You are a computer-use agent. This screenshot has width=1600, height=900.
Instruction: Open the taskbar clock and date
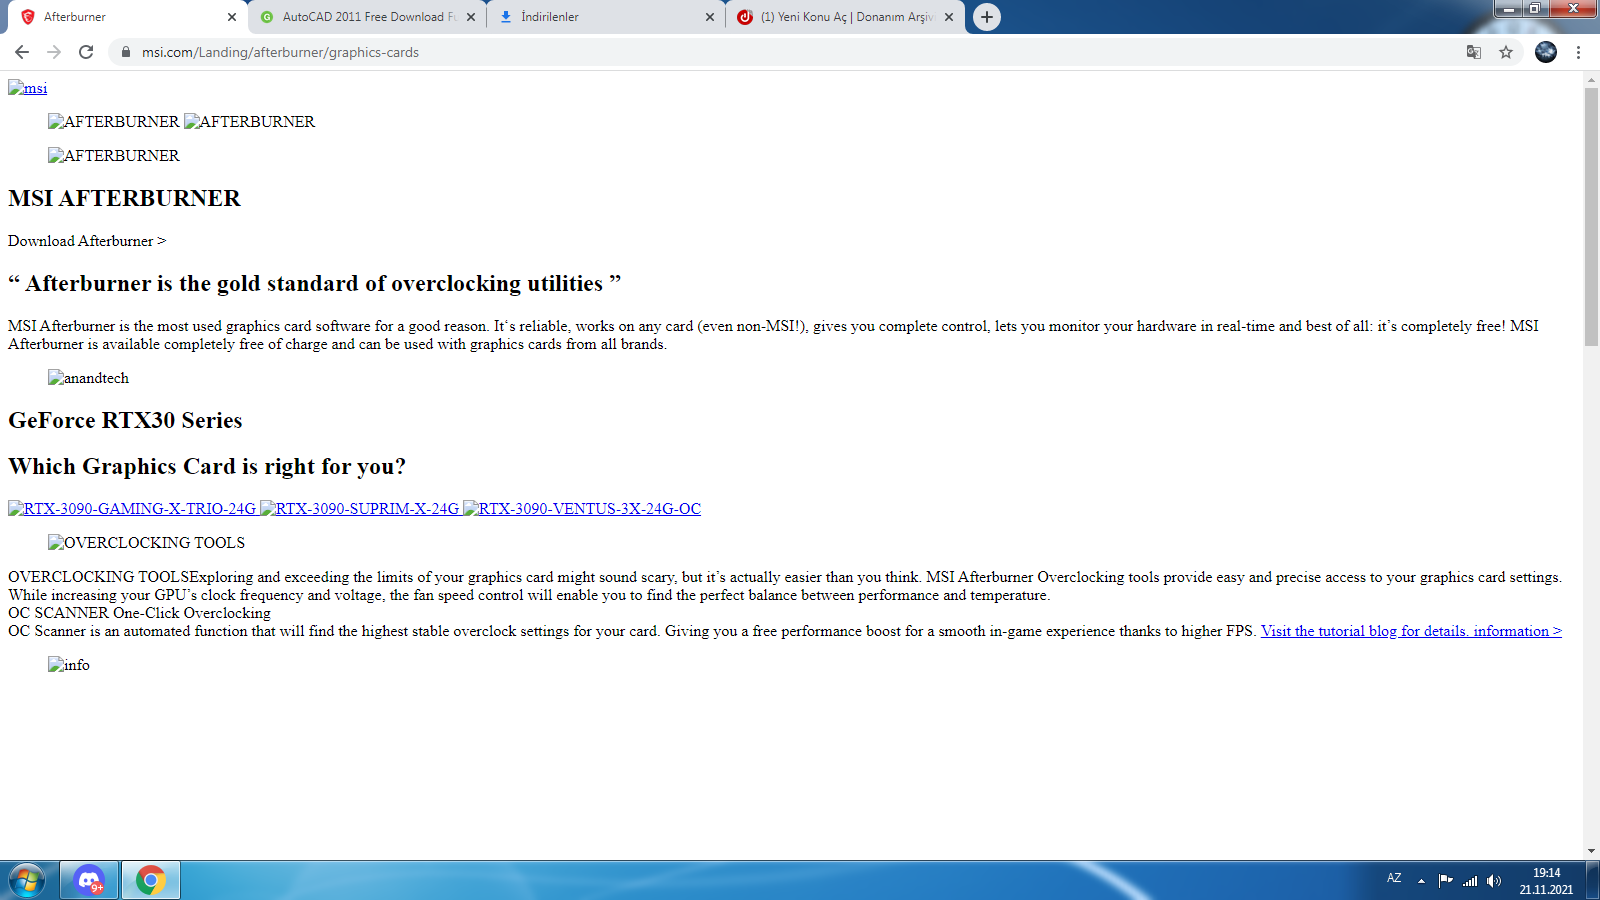click(1546, 881)
